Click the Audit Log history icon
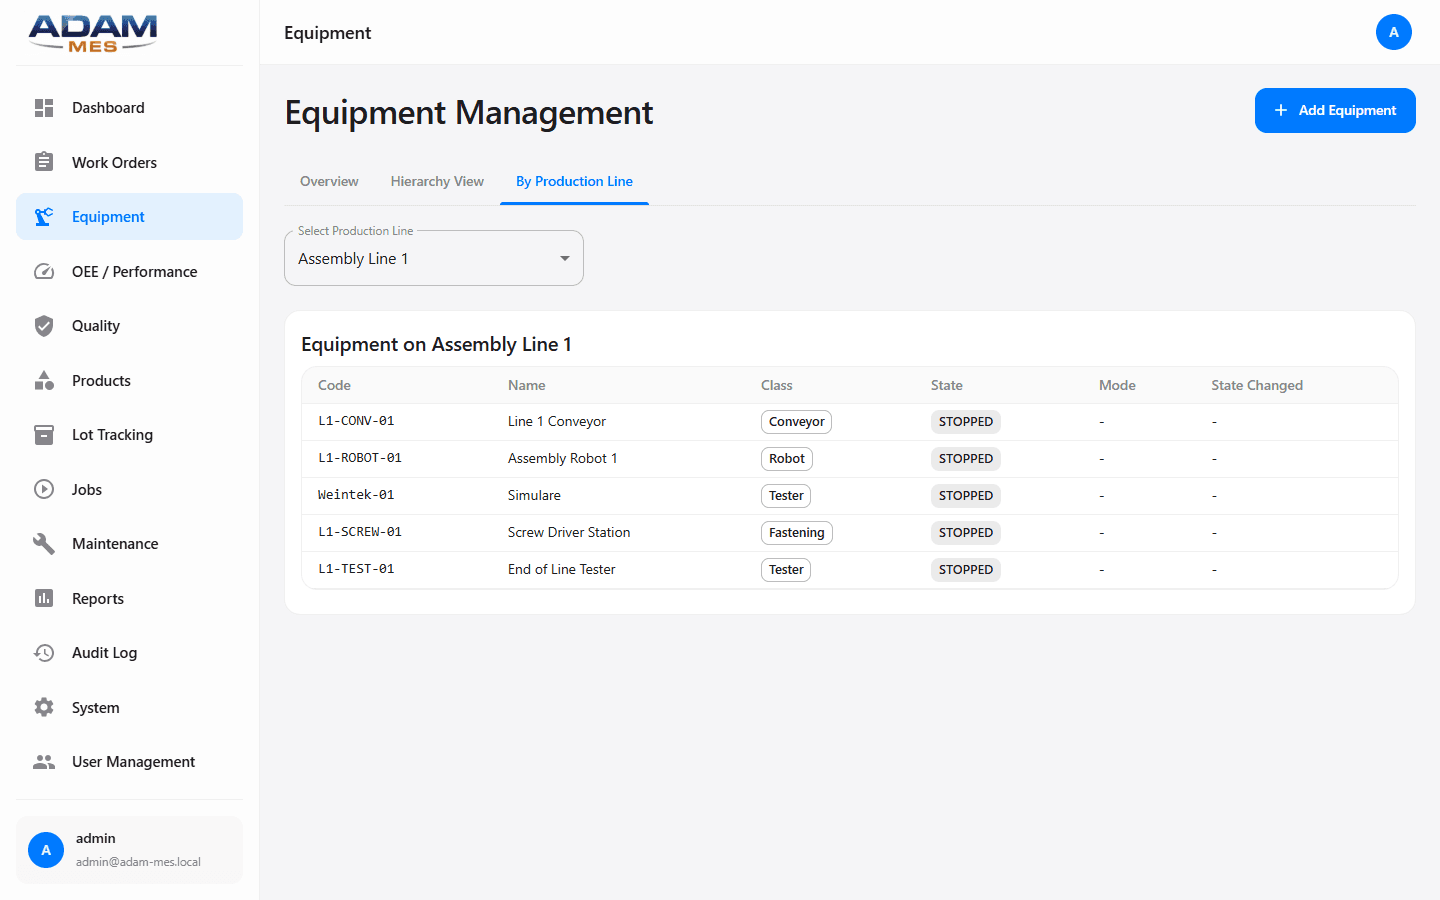Viewport: 1440px width, 900px height. click(44, 652)
